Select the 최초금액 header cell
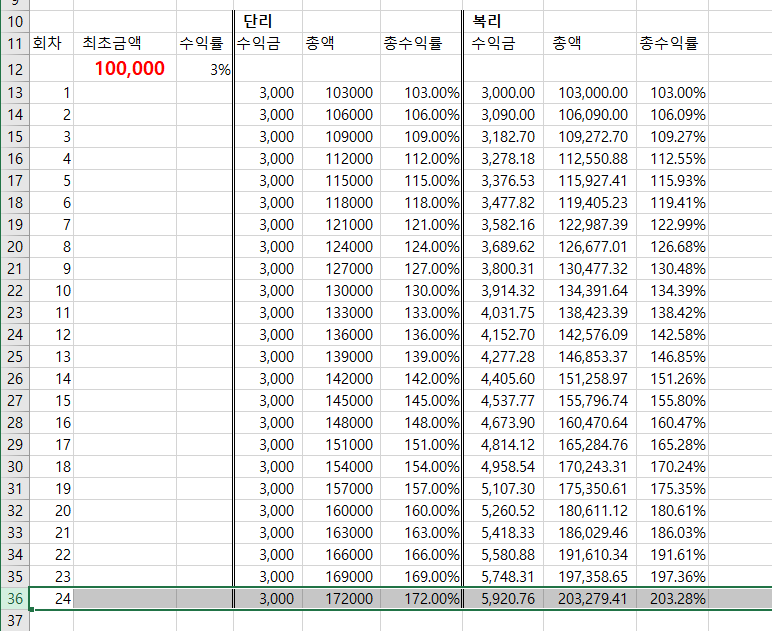Screen dimensions: 772x631 [125, 43]
